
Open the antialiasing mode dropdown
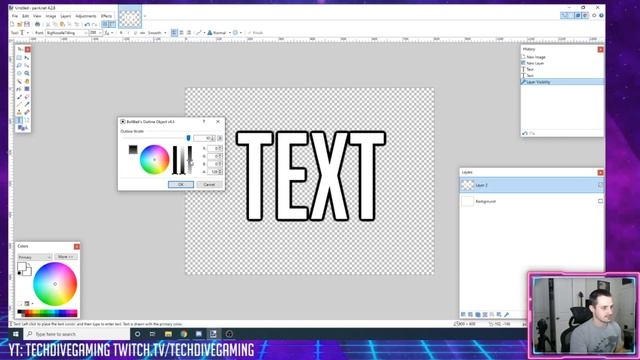click(x=200, y=33)
